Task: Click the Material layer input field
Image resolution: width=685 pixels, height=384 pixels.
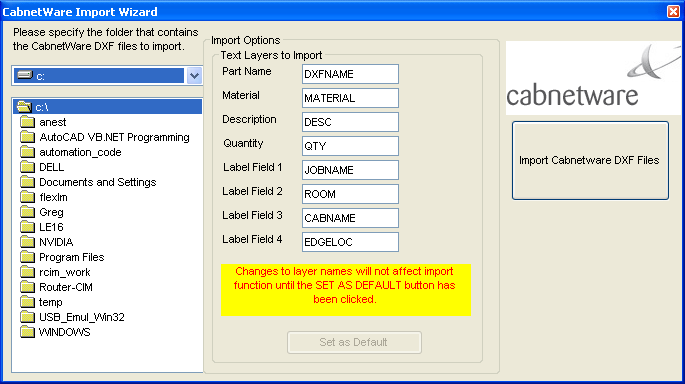Action: pos(350,98)
